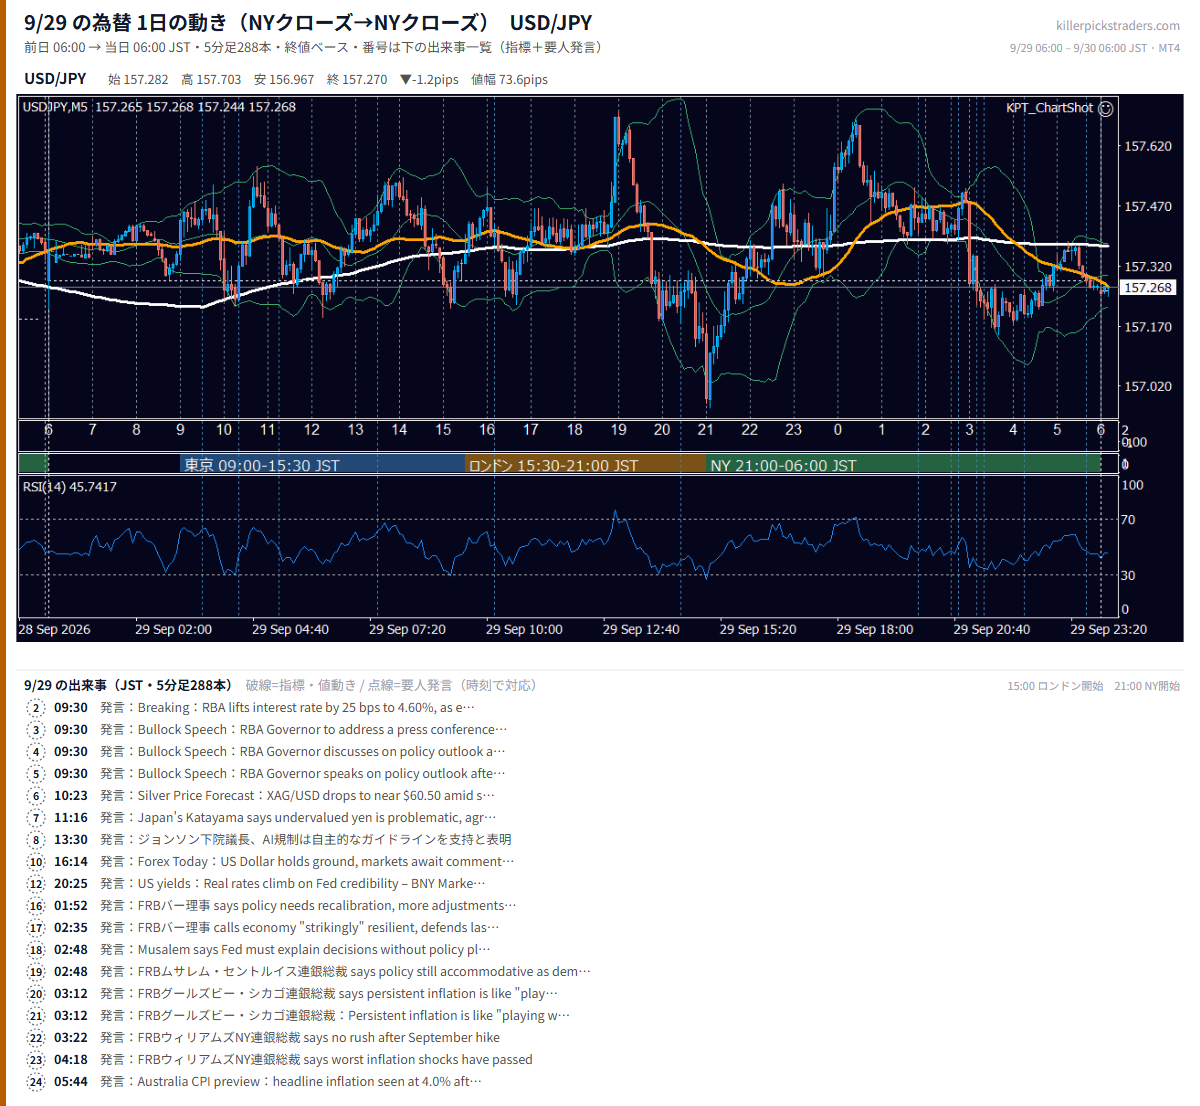Screen dimensions: 1200x1106
Task: Click the 157.020 price axis label
Action: 1148,386
